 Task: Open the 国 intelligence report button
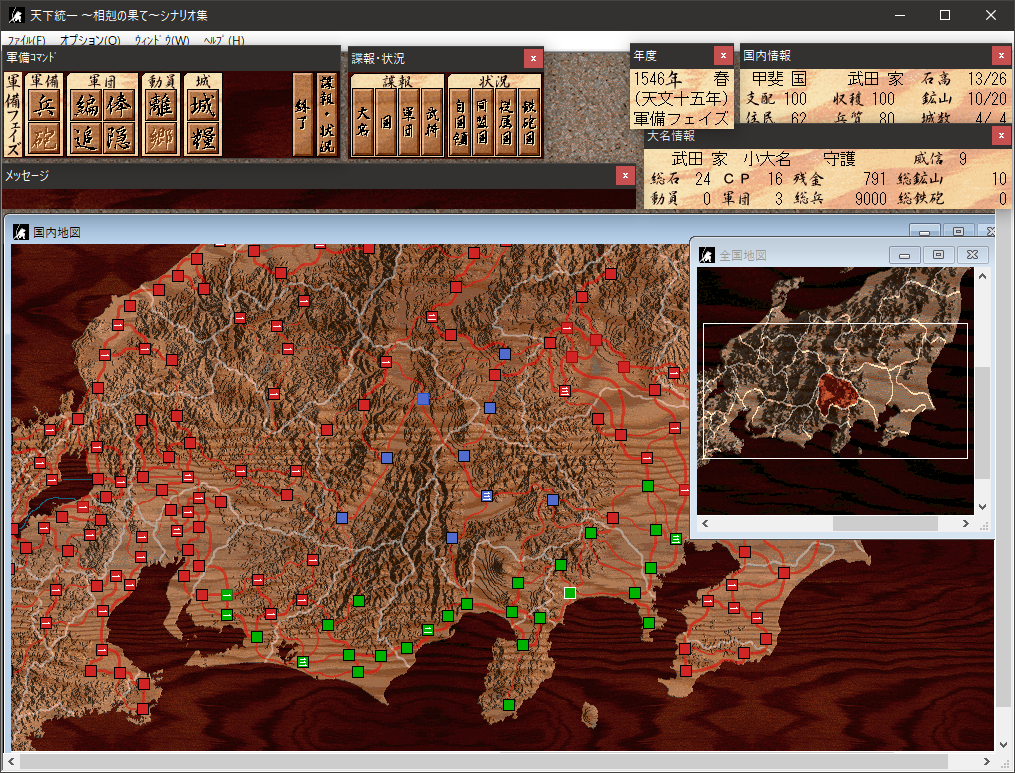point(386,122)
